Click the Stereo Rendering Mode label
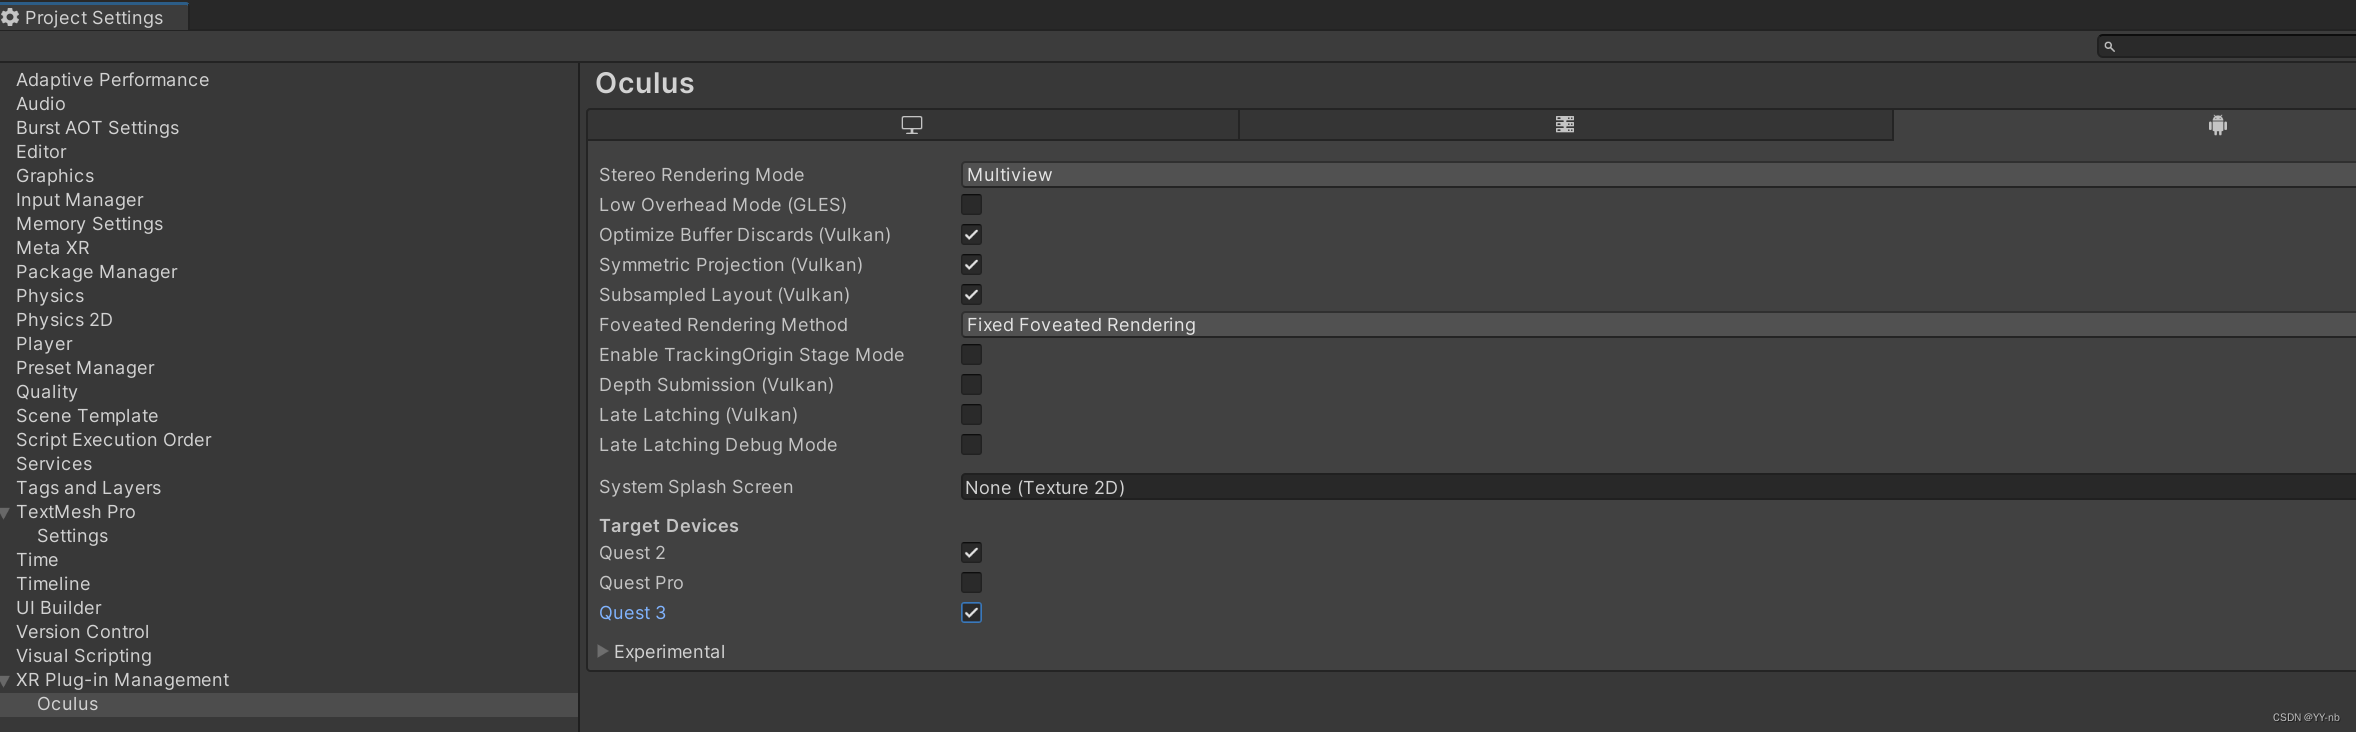Image resolution: width=2356 pixels, height=732 pixels. 701,175
